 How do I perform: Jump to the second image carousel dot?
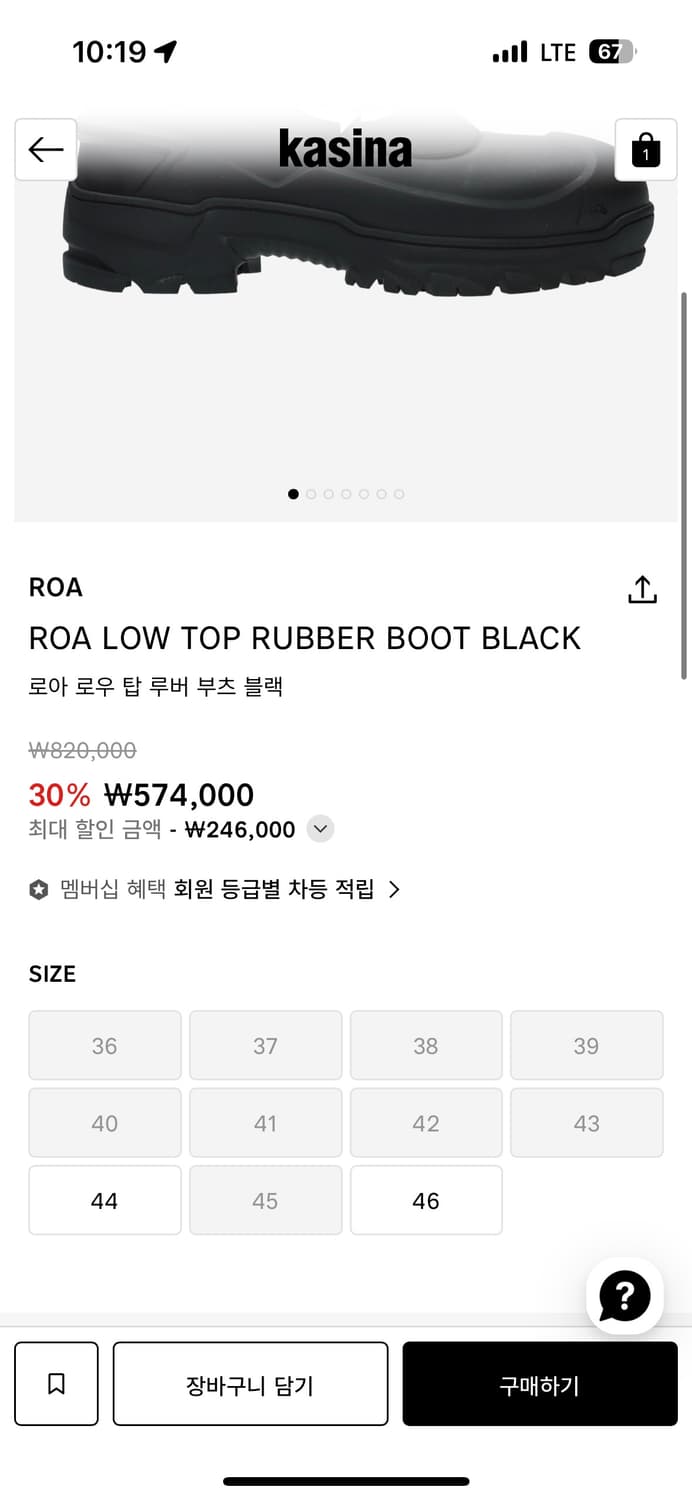tap(311, 494)
